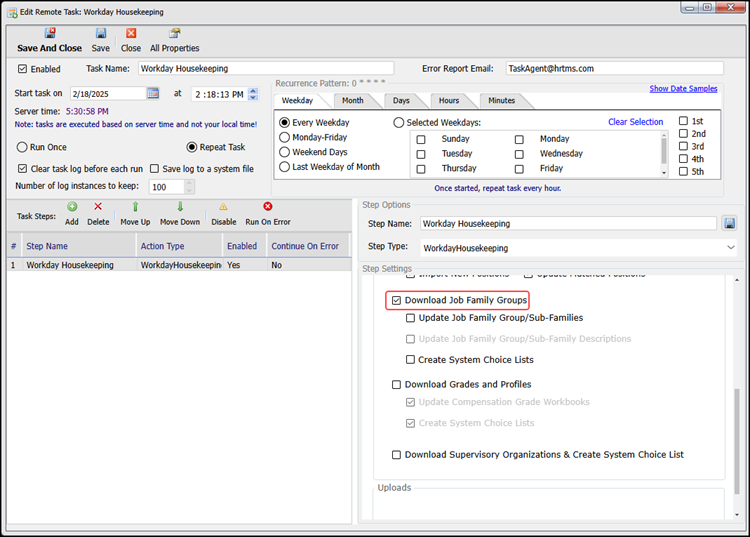Toggle the Enabled checkbox for task

(x=22, y=69)
